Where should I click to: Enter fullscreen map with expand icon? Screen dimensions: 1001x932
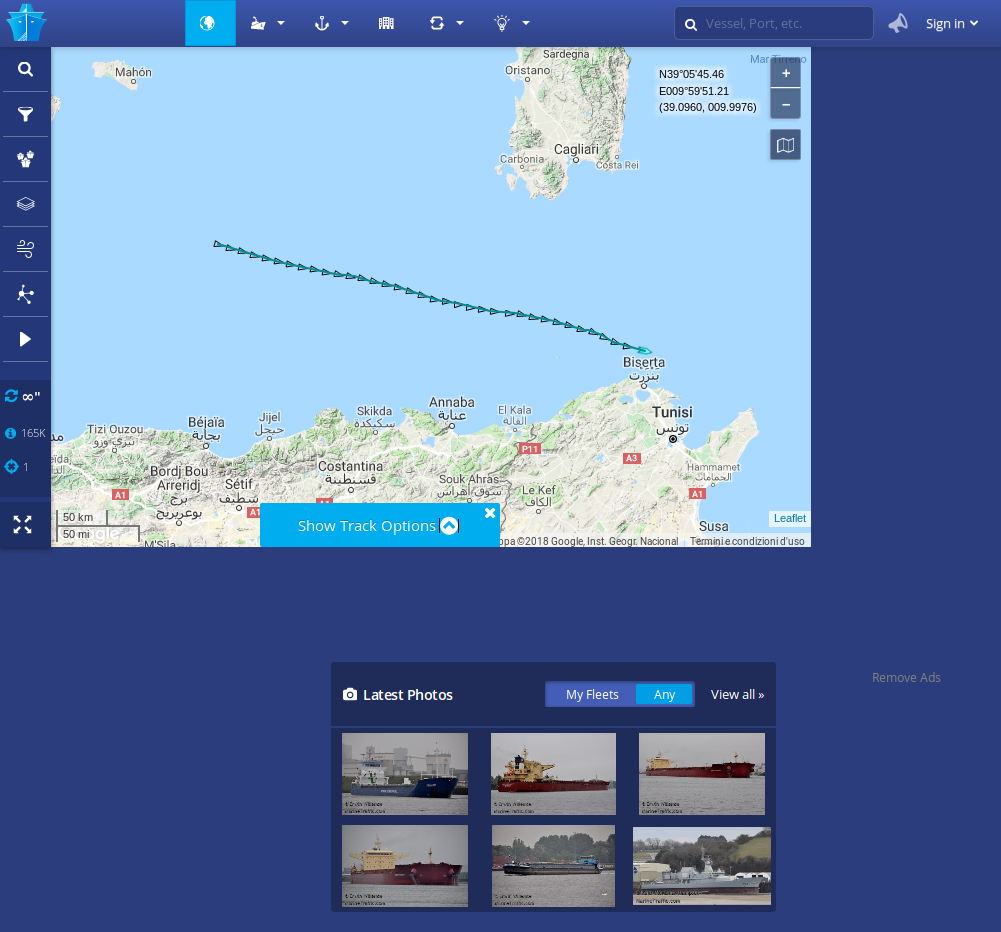coord(23,524)
